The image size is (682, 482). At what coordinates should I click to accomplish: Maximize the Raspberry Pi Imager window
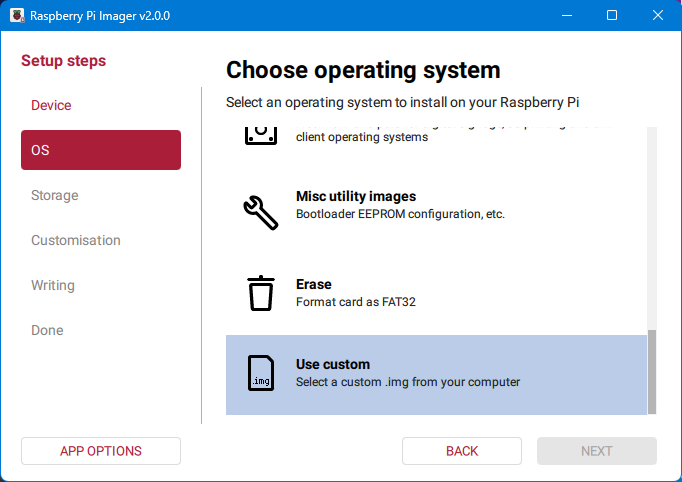pos(612,15)
